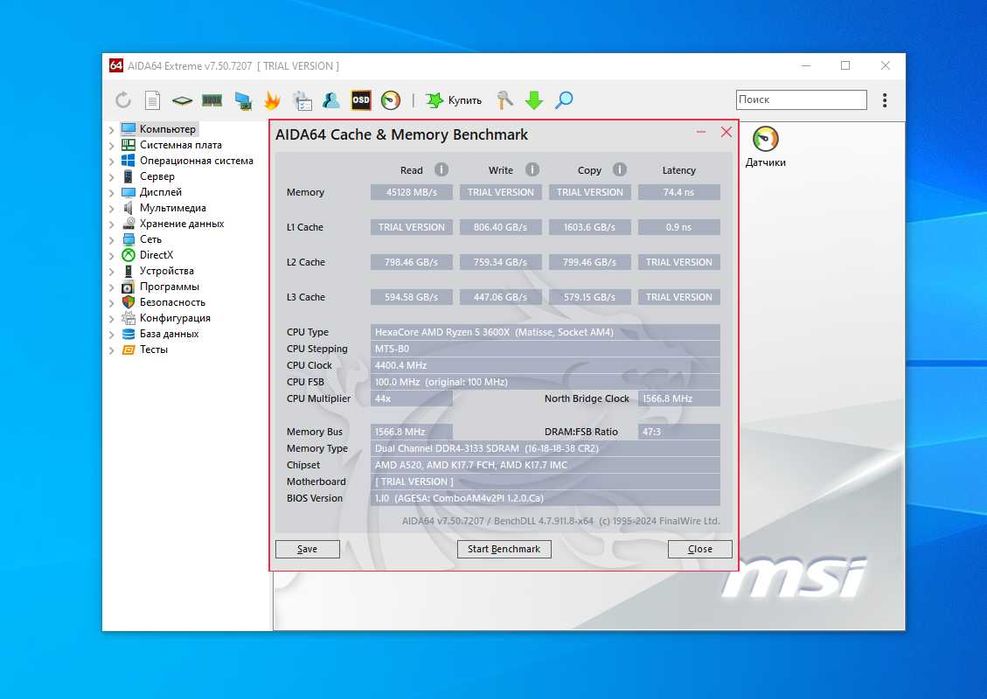The height and width of the screenshot is (699, 987).
Task: Open the preferences checklist toolbar icon
Action: coord(302,100)
